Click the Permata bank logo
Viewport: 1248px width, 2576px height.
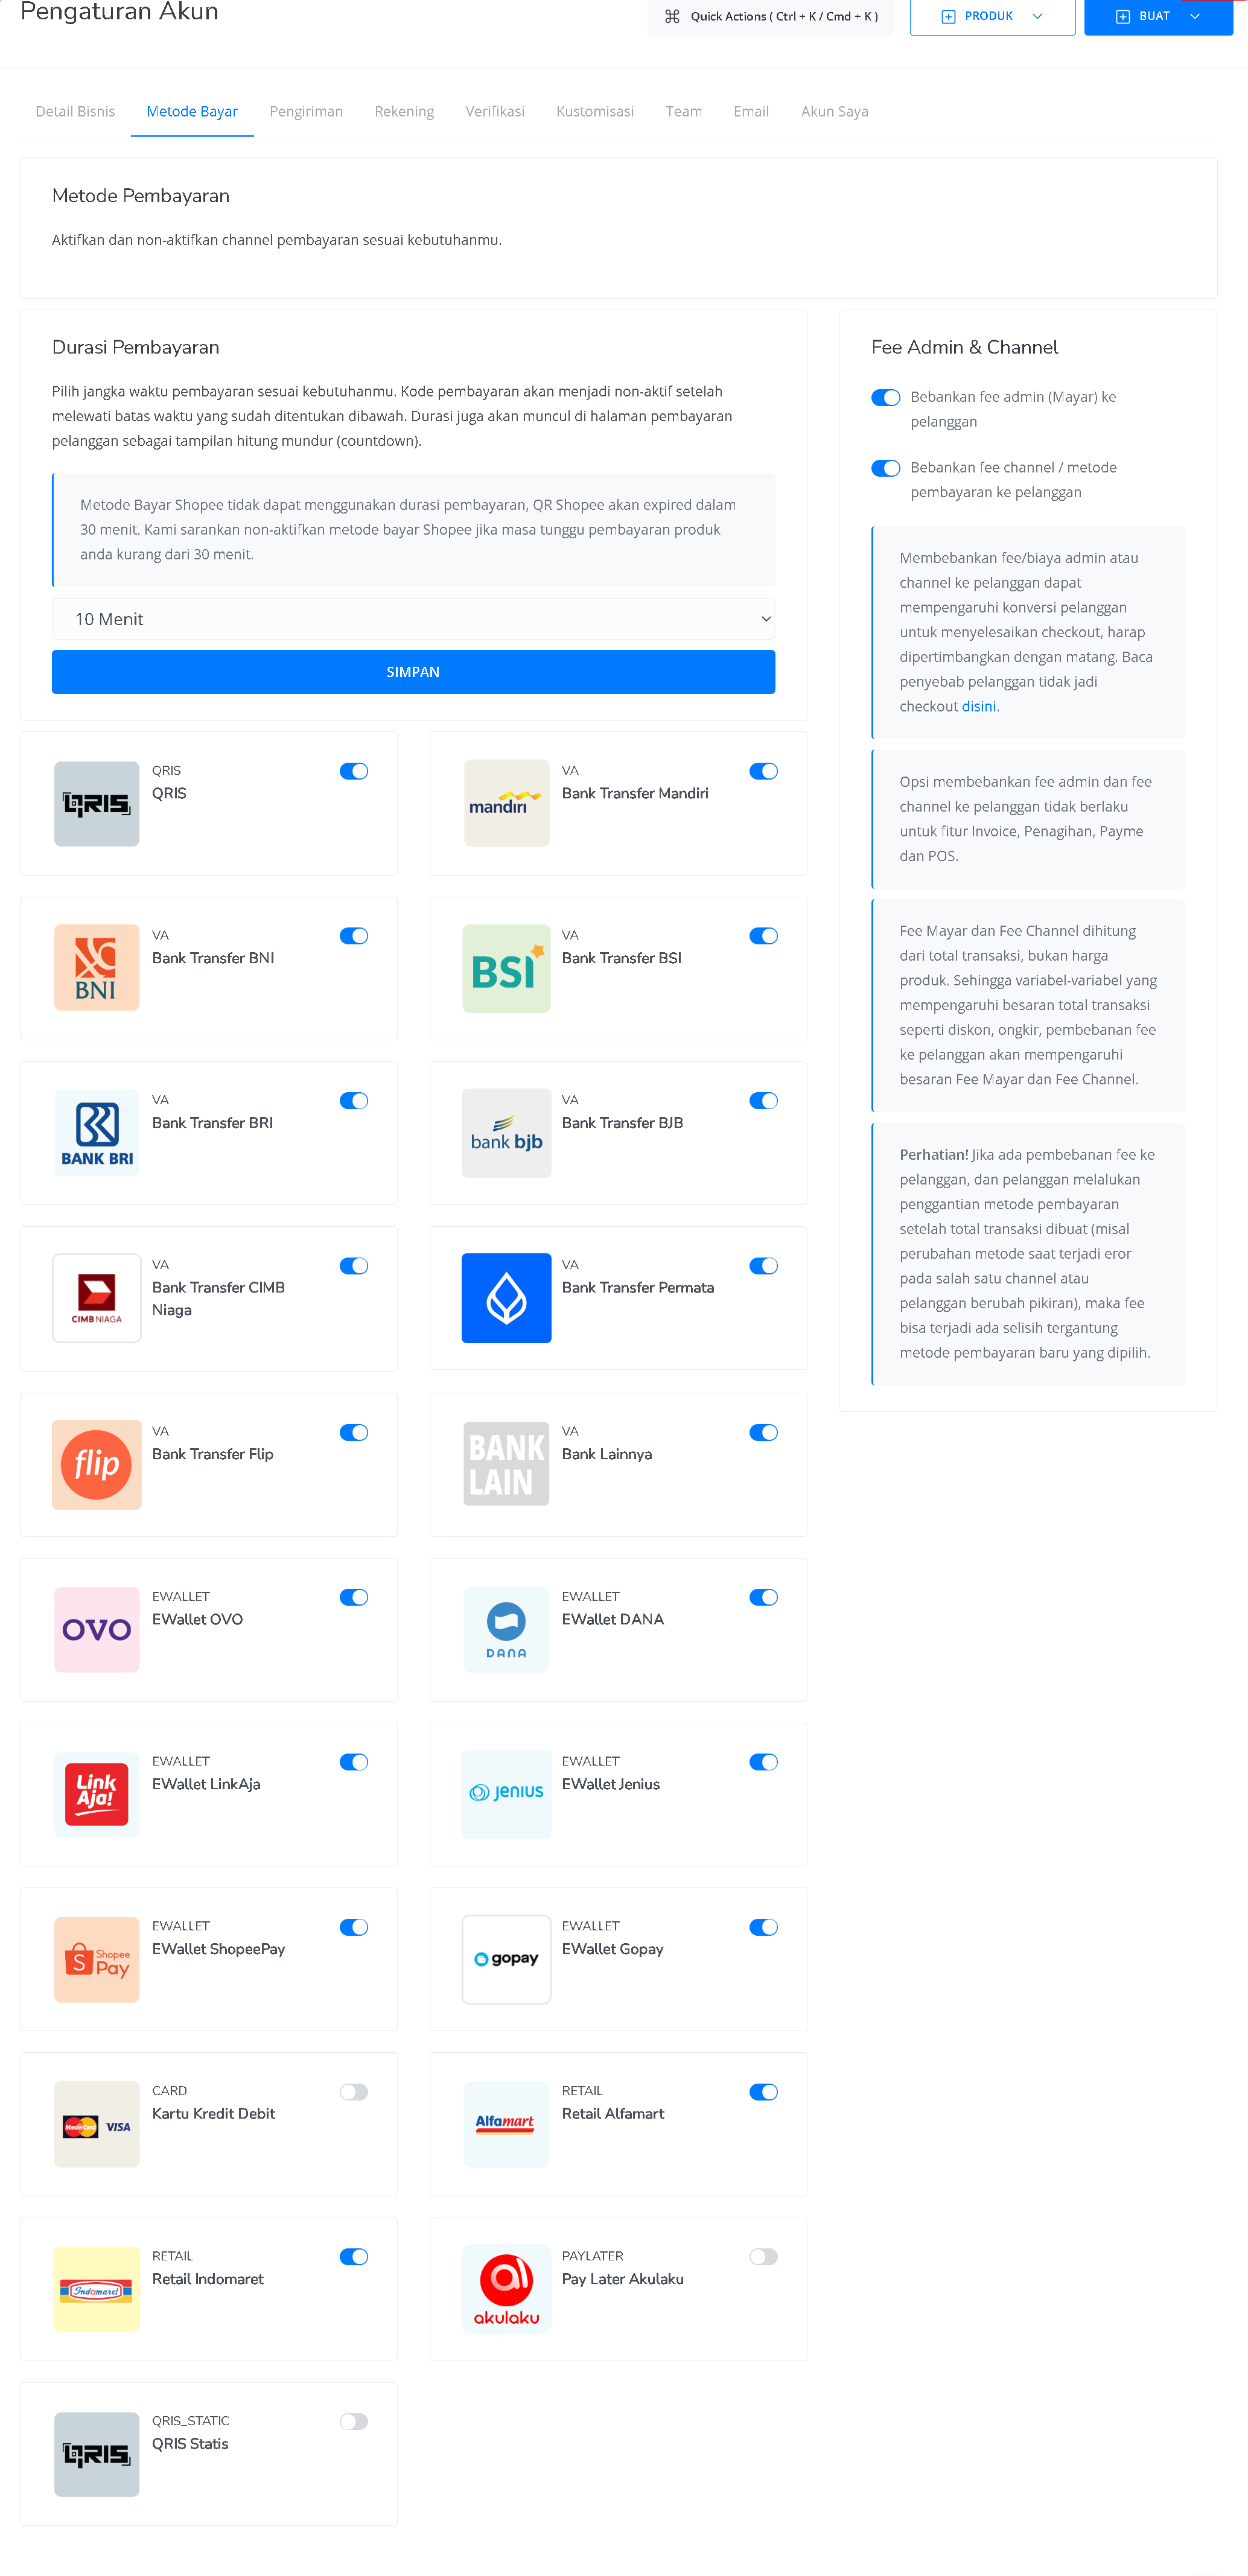[506, 1298]
